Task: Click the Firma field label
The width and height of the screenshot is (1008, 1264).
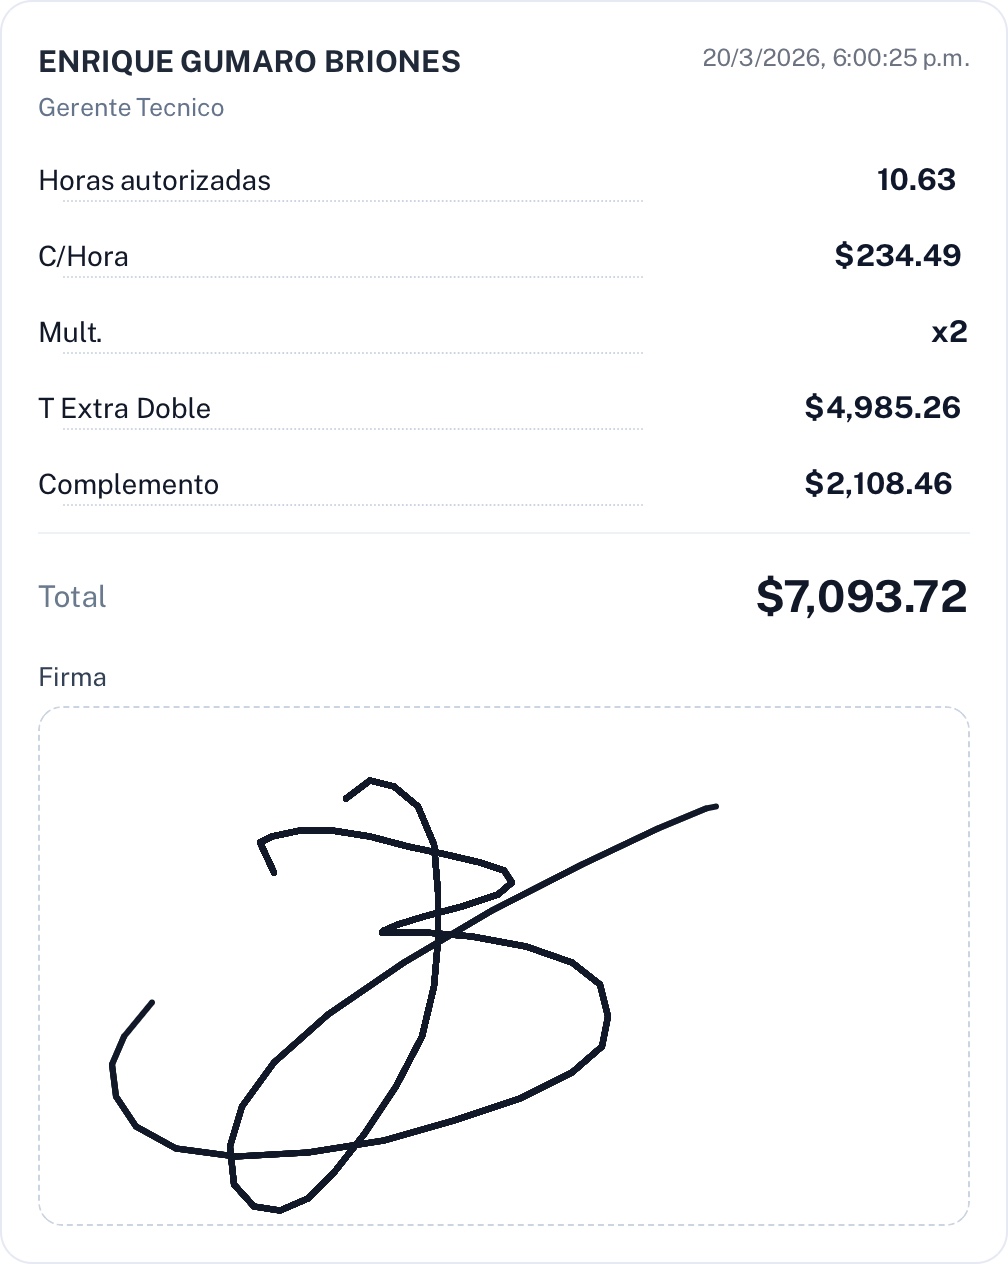Action: pos(72,677)
